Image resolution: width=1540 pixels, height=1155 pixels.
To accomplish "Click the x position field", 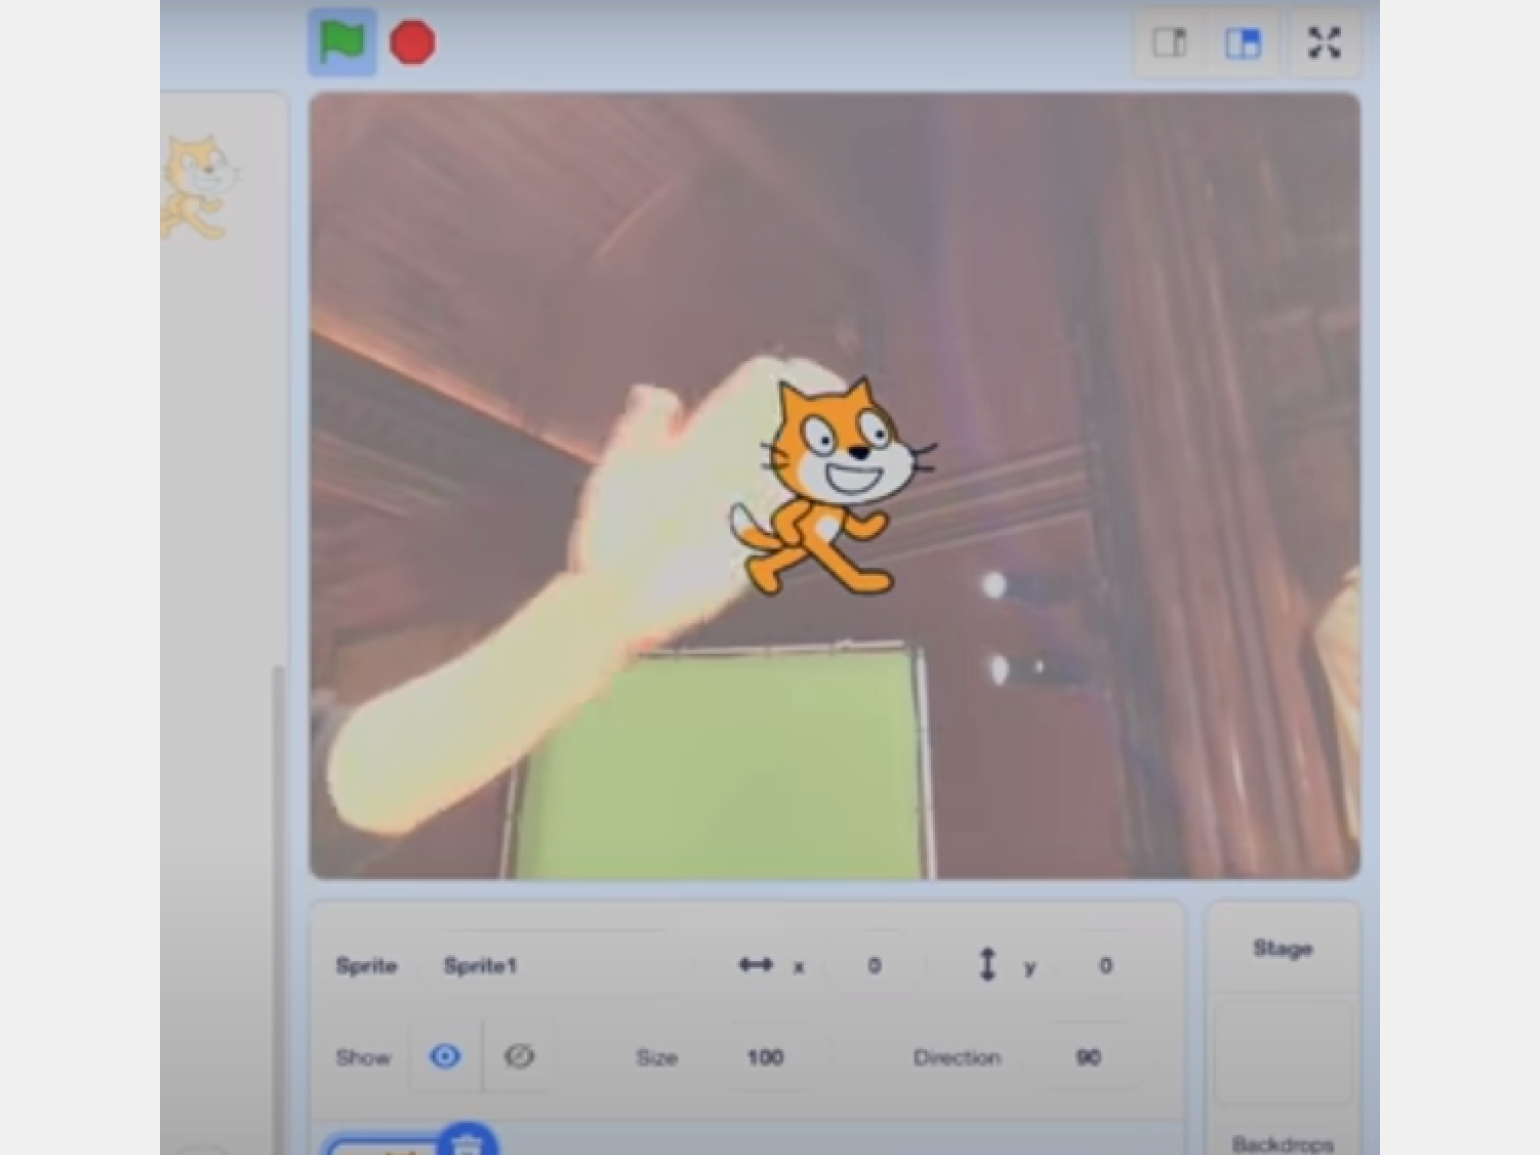I will pos(874,966).
